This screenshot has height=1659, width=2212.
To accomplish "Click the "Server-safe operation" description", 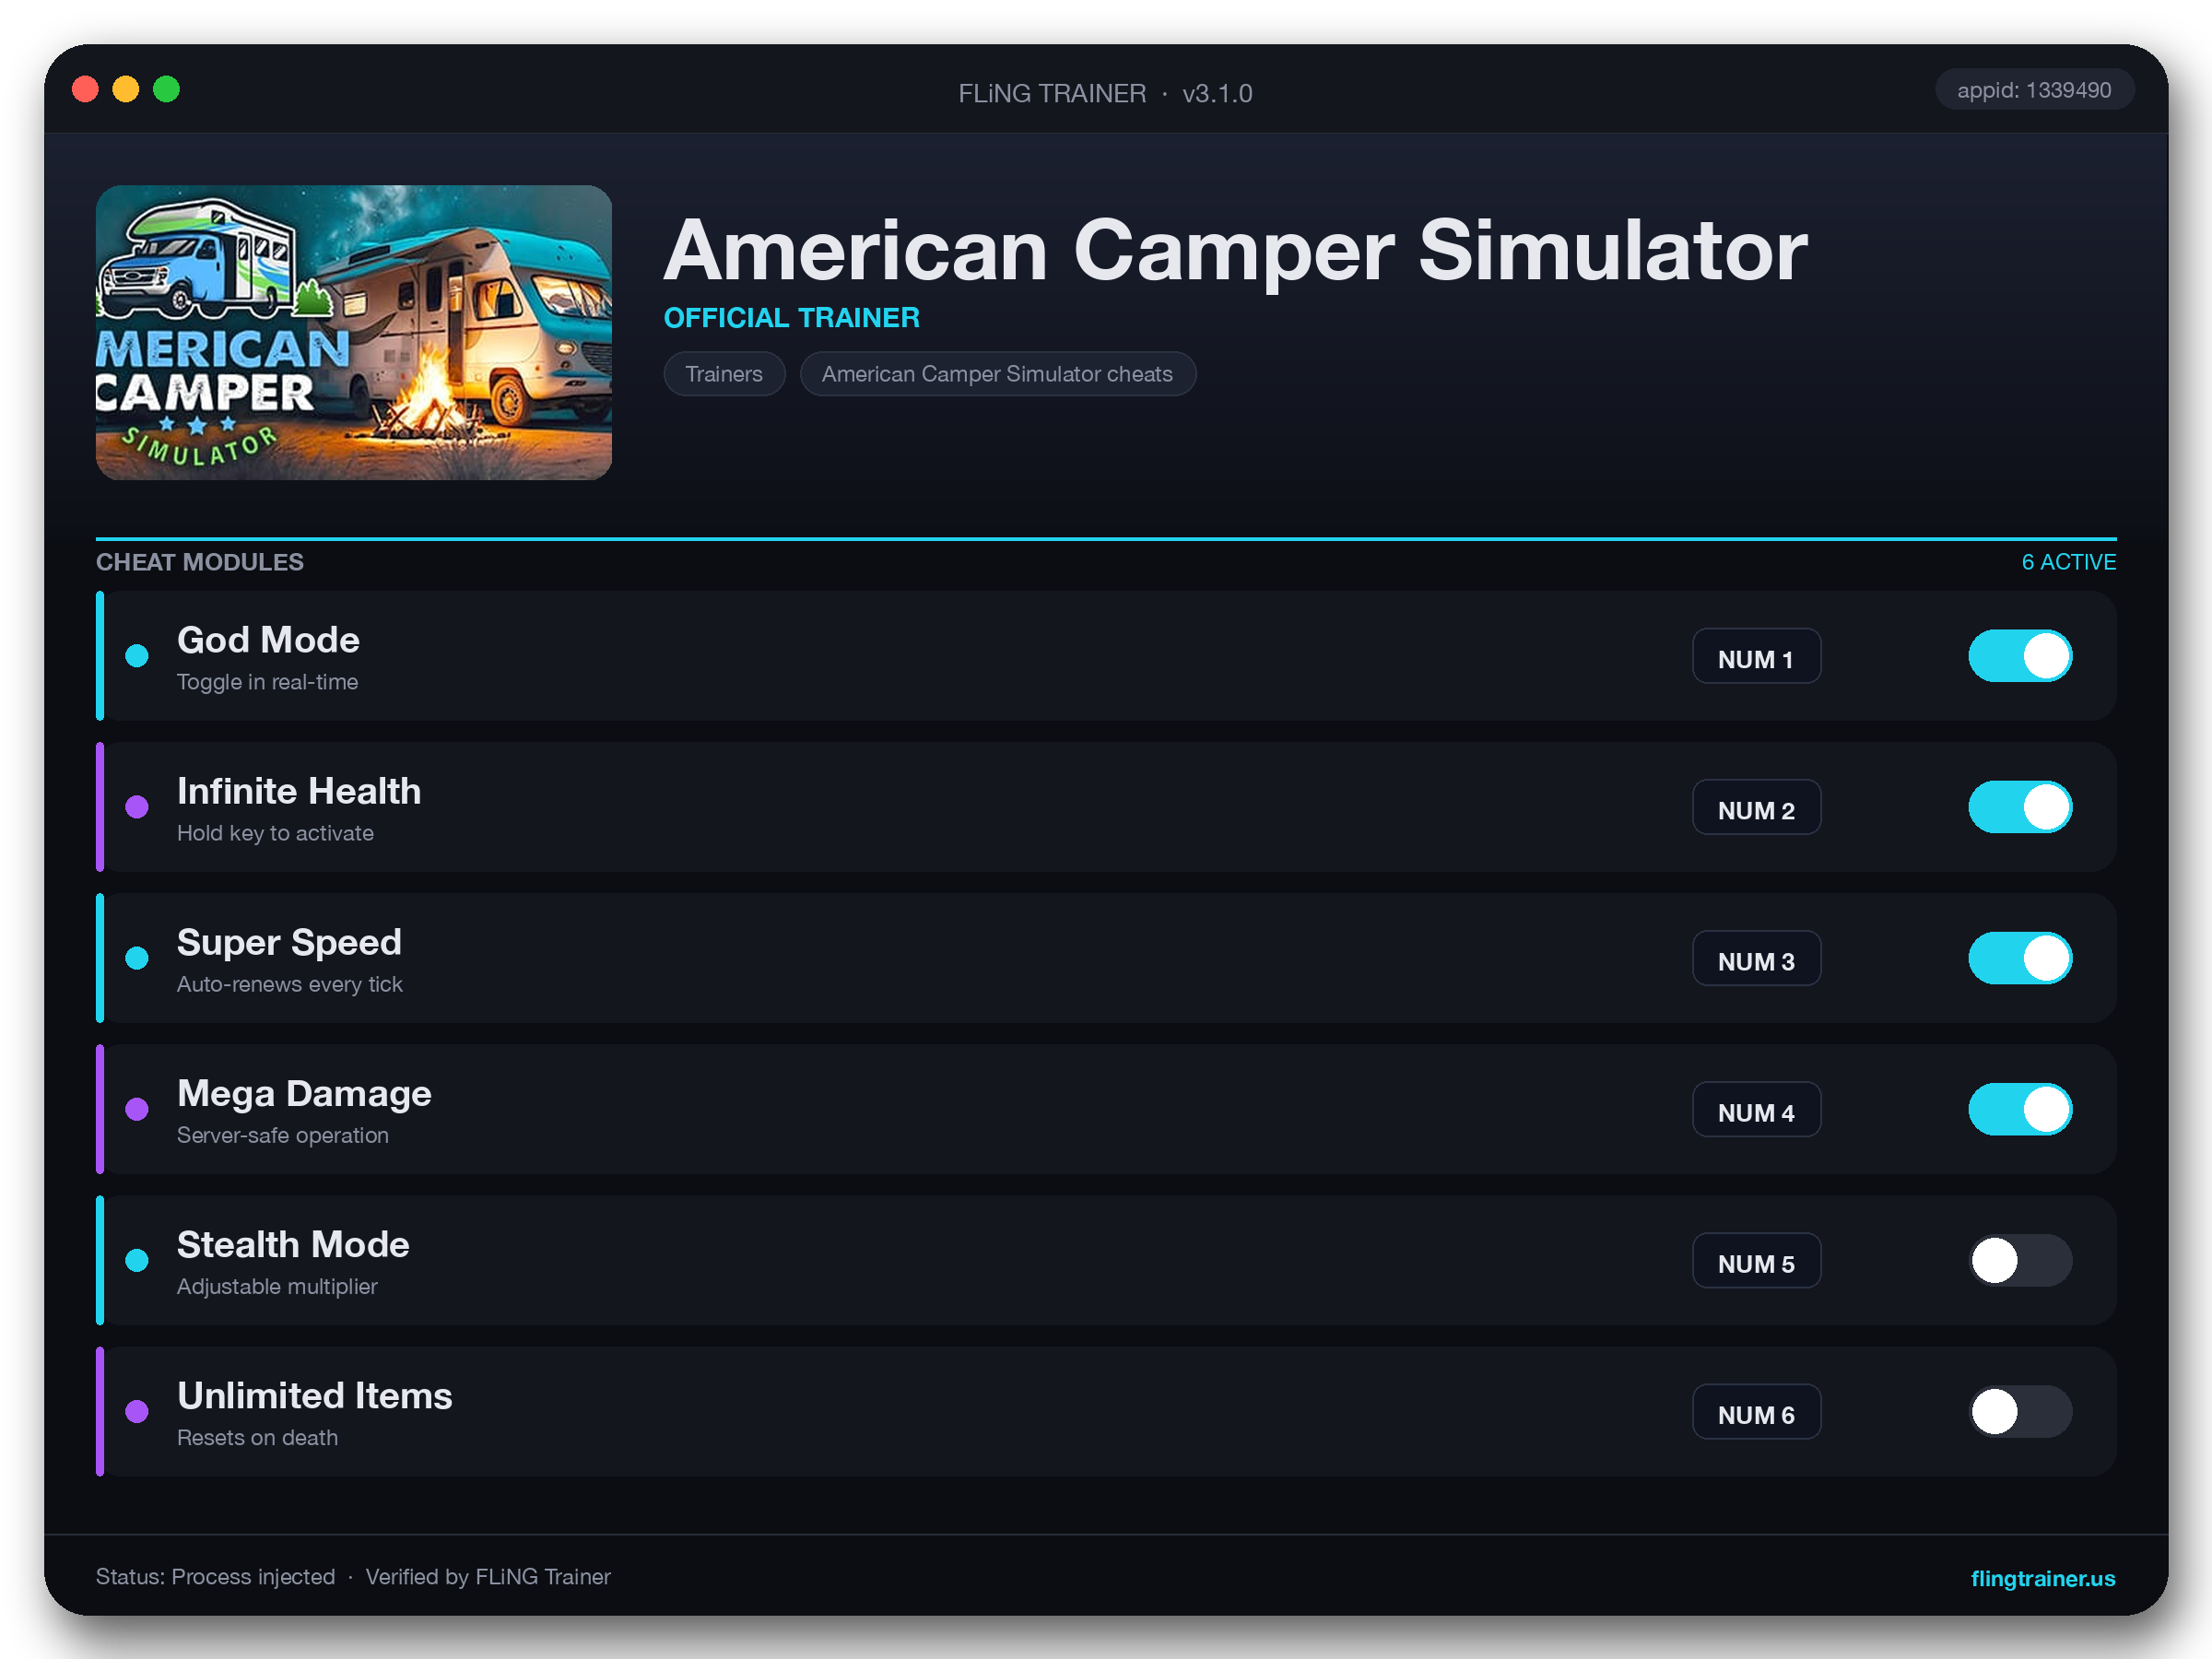I will click(282, 1135).
